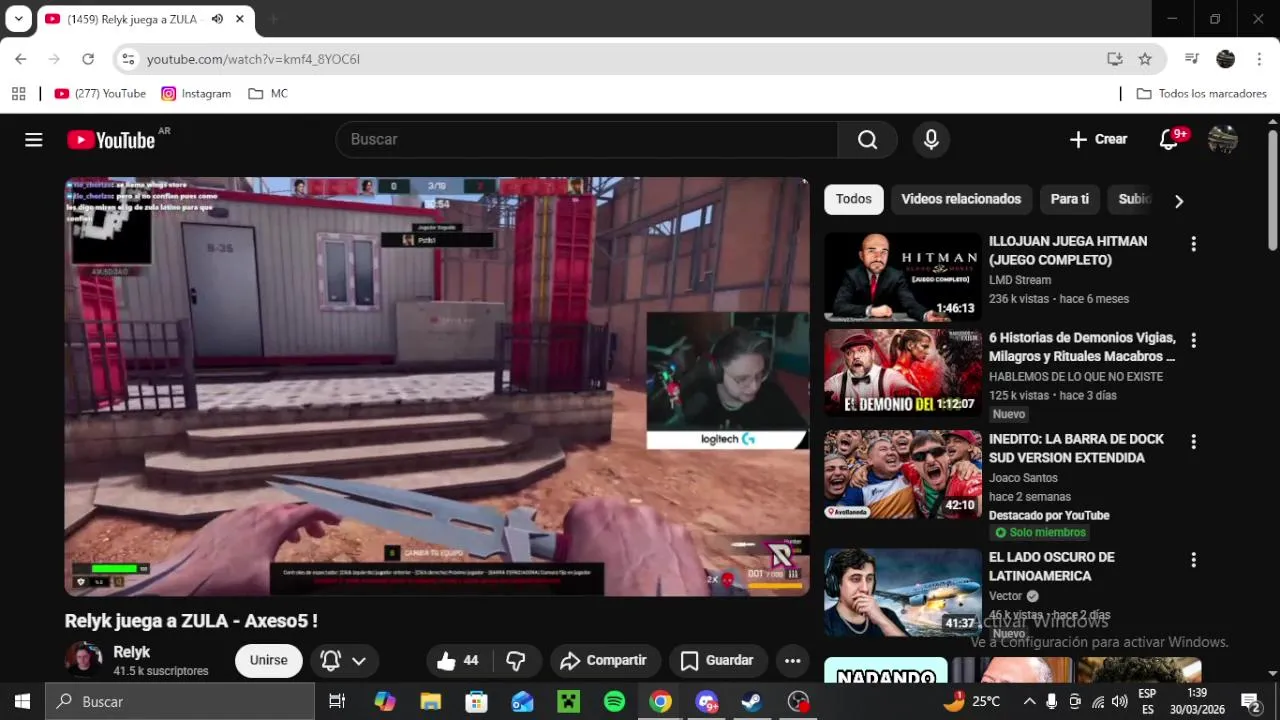View site information icon in address bar
This screenshot has width=1280, height=720.
(128, 59)
